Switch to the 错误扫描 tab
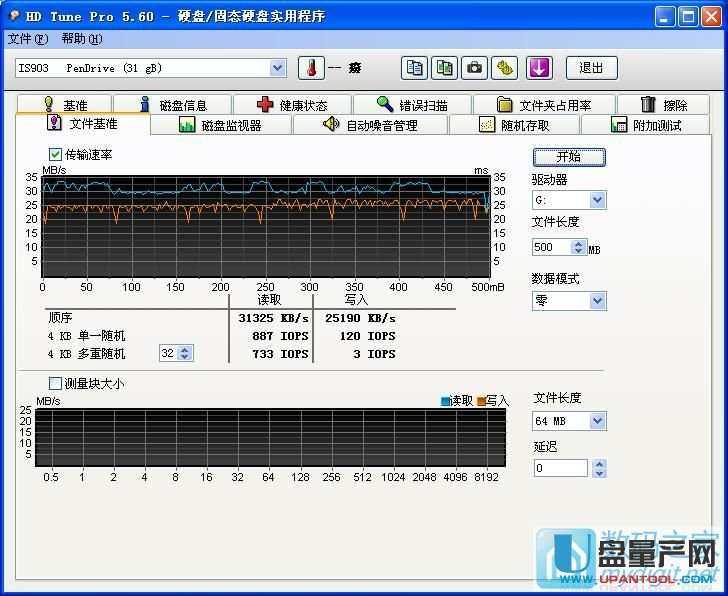 412,105
